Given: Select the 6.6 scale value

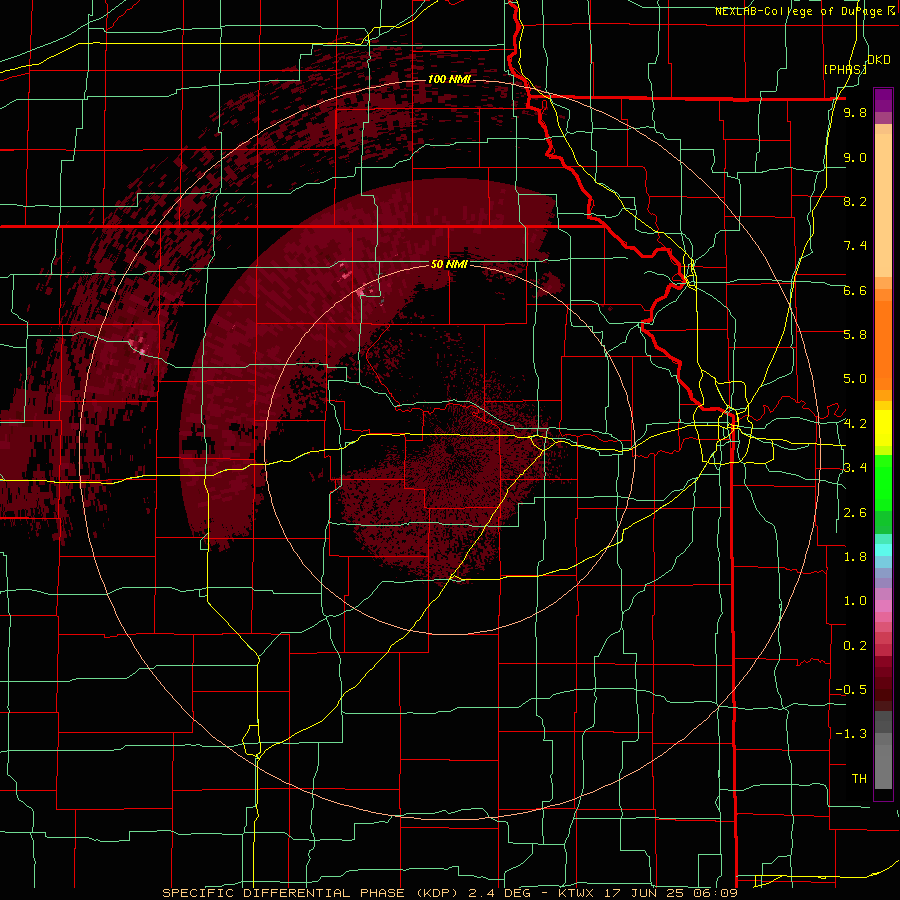Looking at the screenshot, I should 855,290.
